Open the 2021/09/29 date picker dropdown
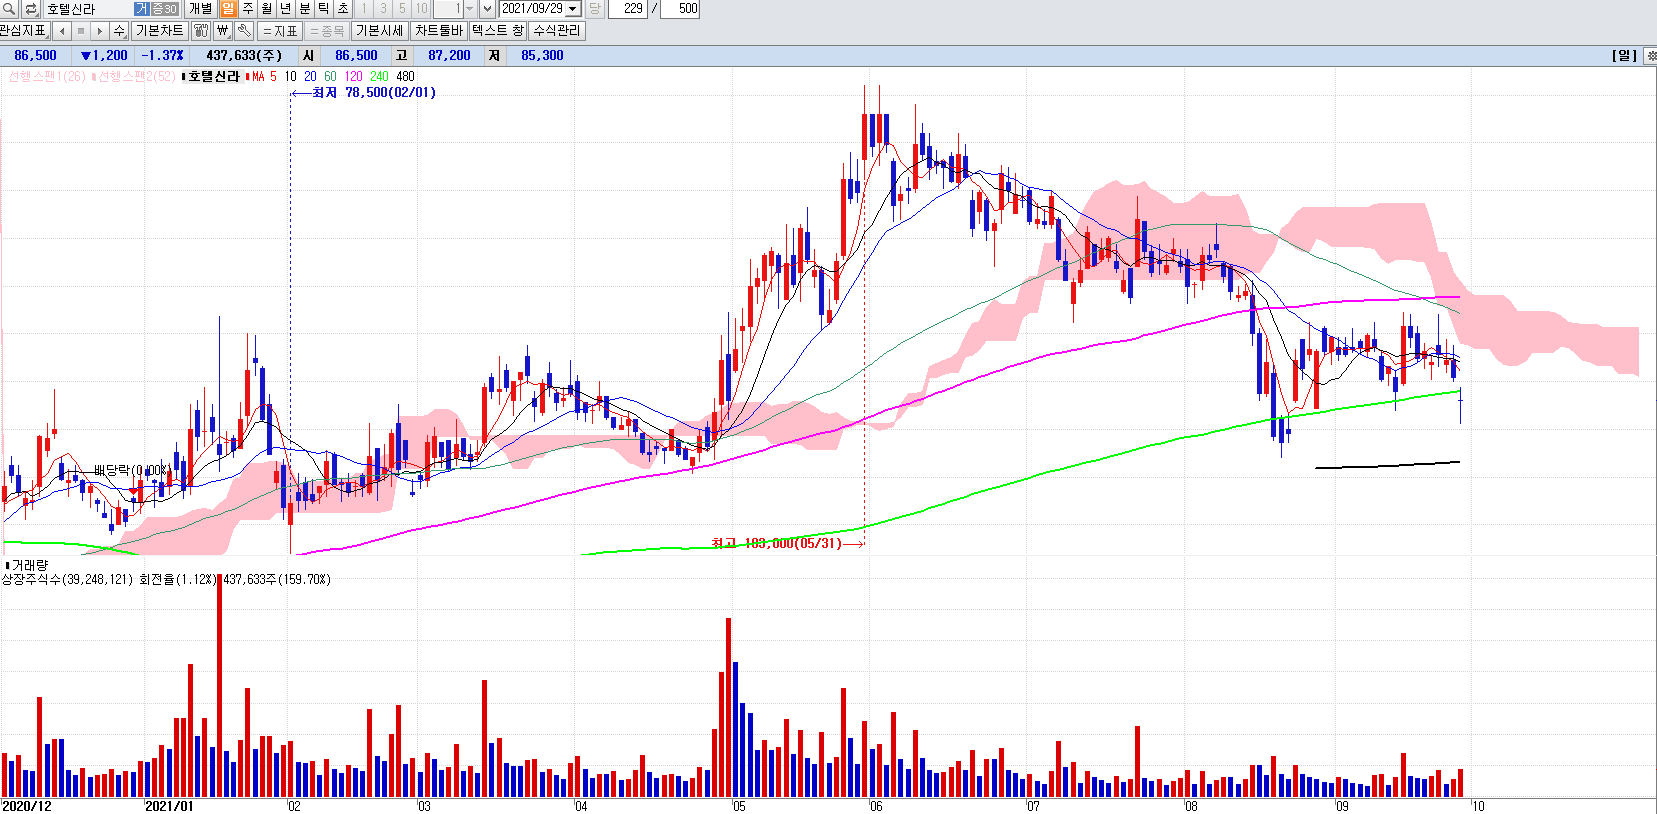Image resolution: width=1657 pixels, height=814 pixels. 573,9
